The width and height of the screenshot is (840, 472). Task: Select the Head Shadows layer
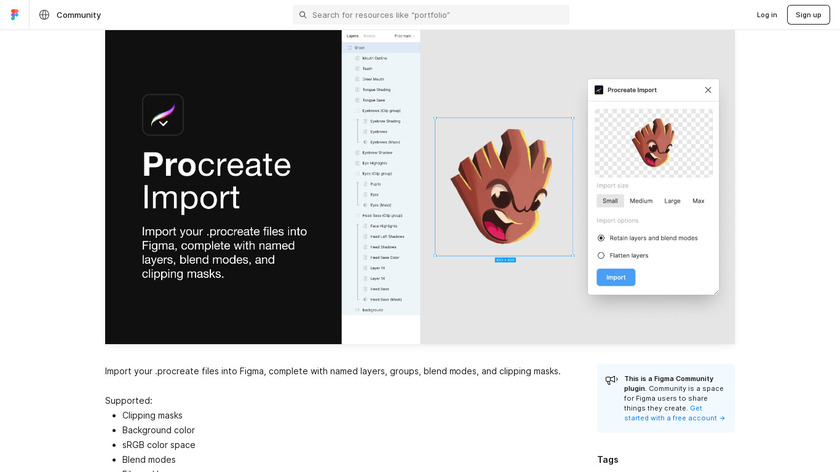coord(381,247)
